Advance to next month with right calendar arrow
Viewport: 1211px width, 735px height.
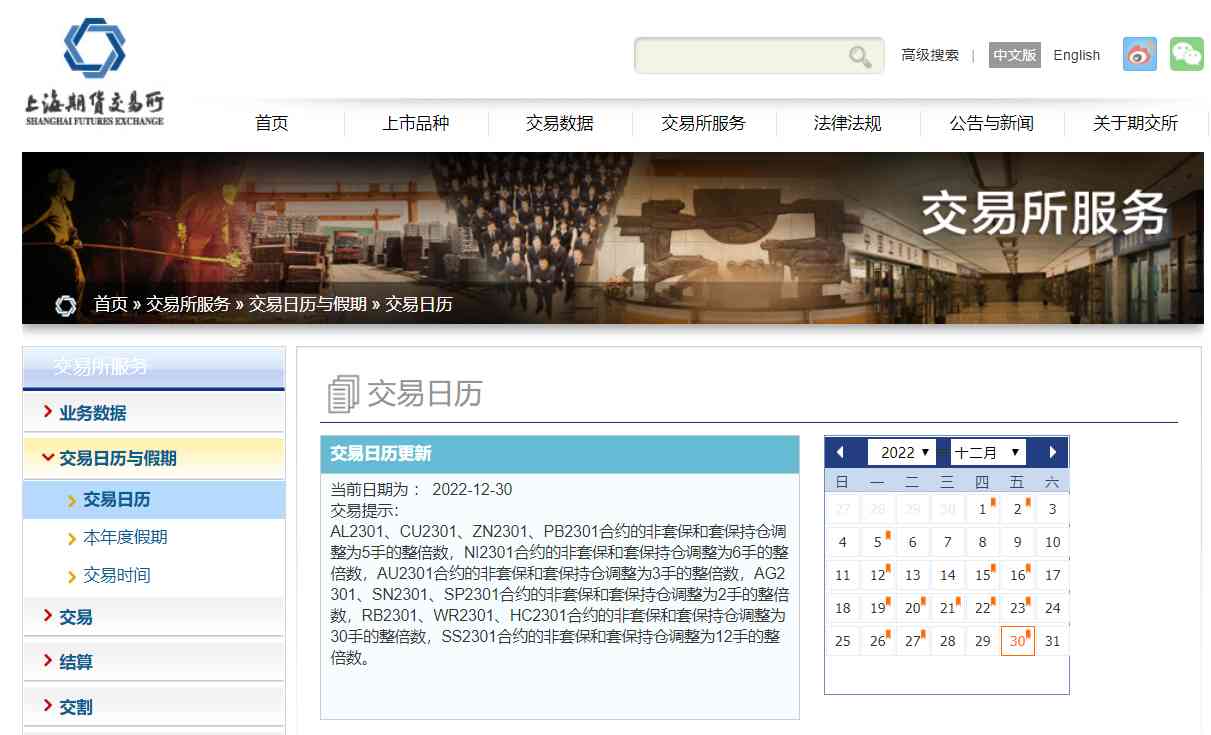coord(1054,451)
